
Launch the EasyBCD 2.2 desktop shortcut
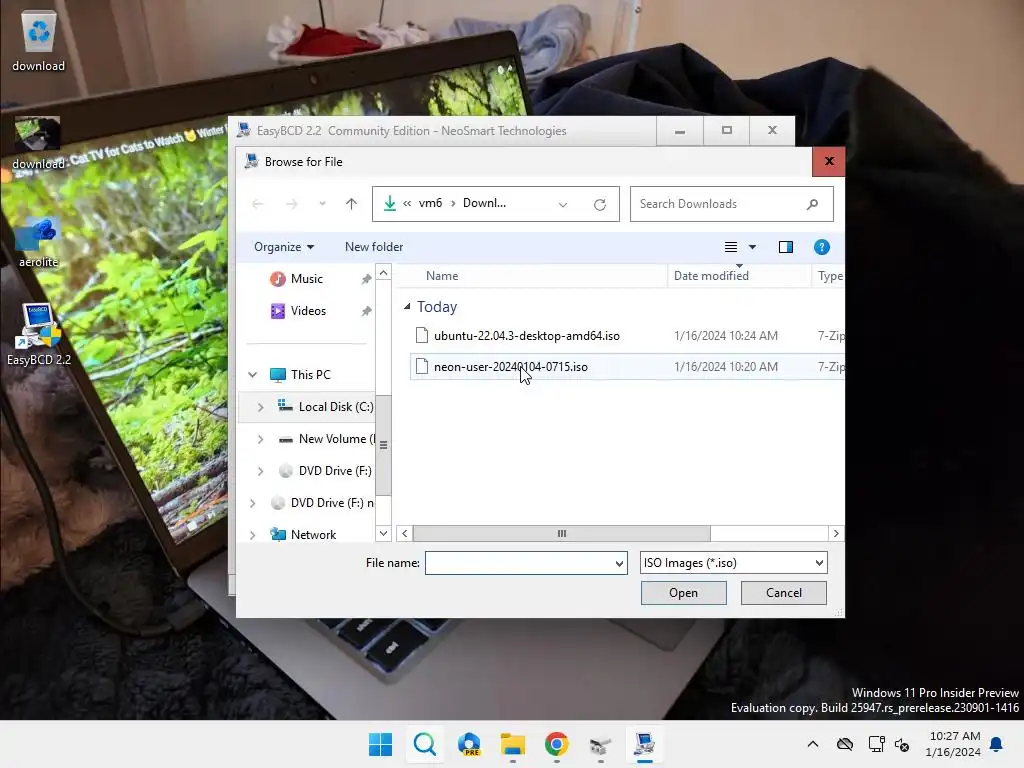tap(39, 333)
